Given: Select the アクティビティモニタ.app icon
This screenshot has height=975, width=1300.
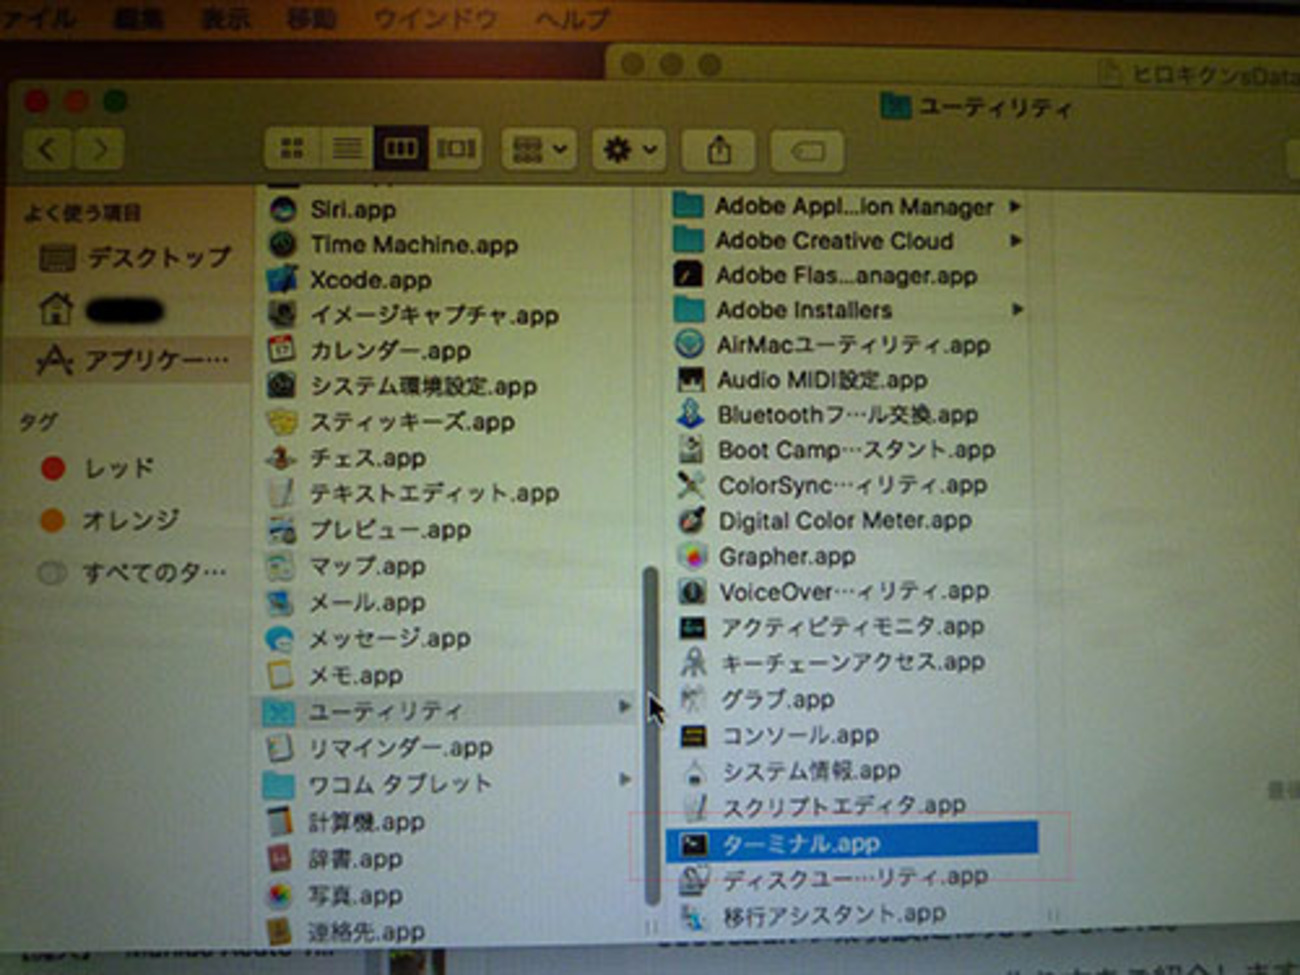Looking at the screenshot, I should (693, 627).
